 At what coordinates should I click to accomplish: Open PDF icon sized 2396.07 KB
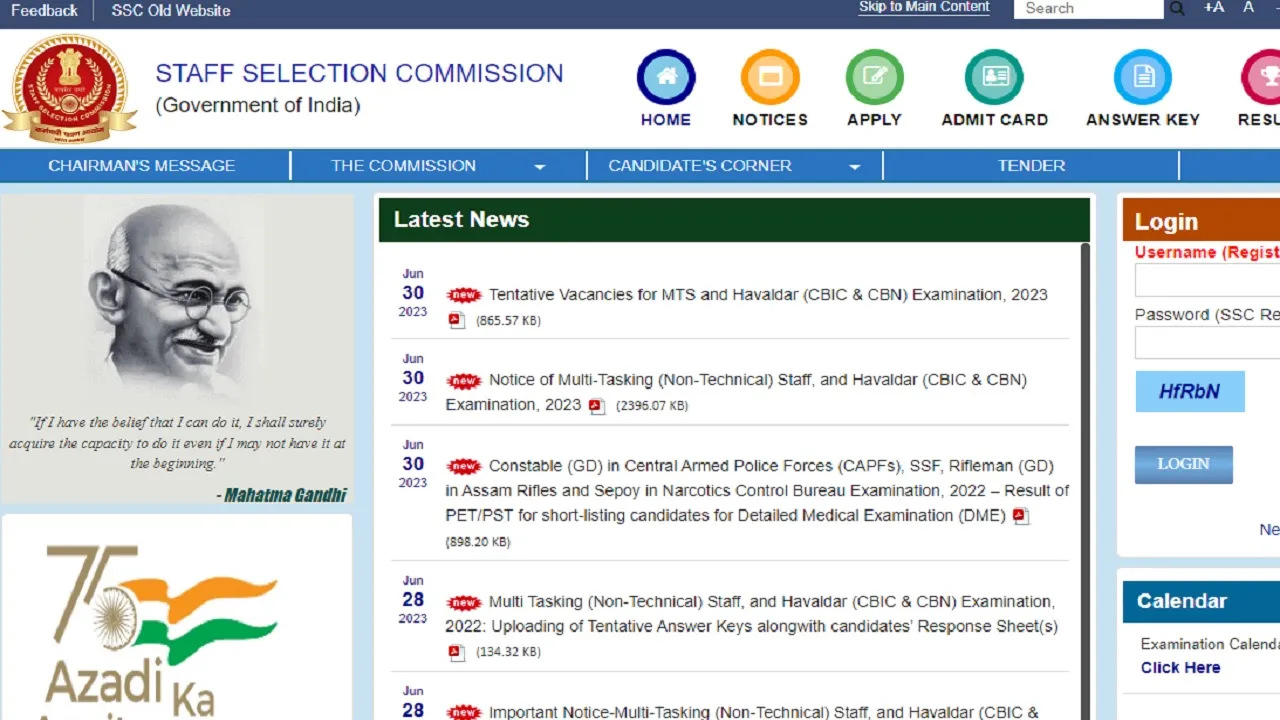597,406
